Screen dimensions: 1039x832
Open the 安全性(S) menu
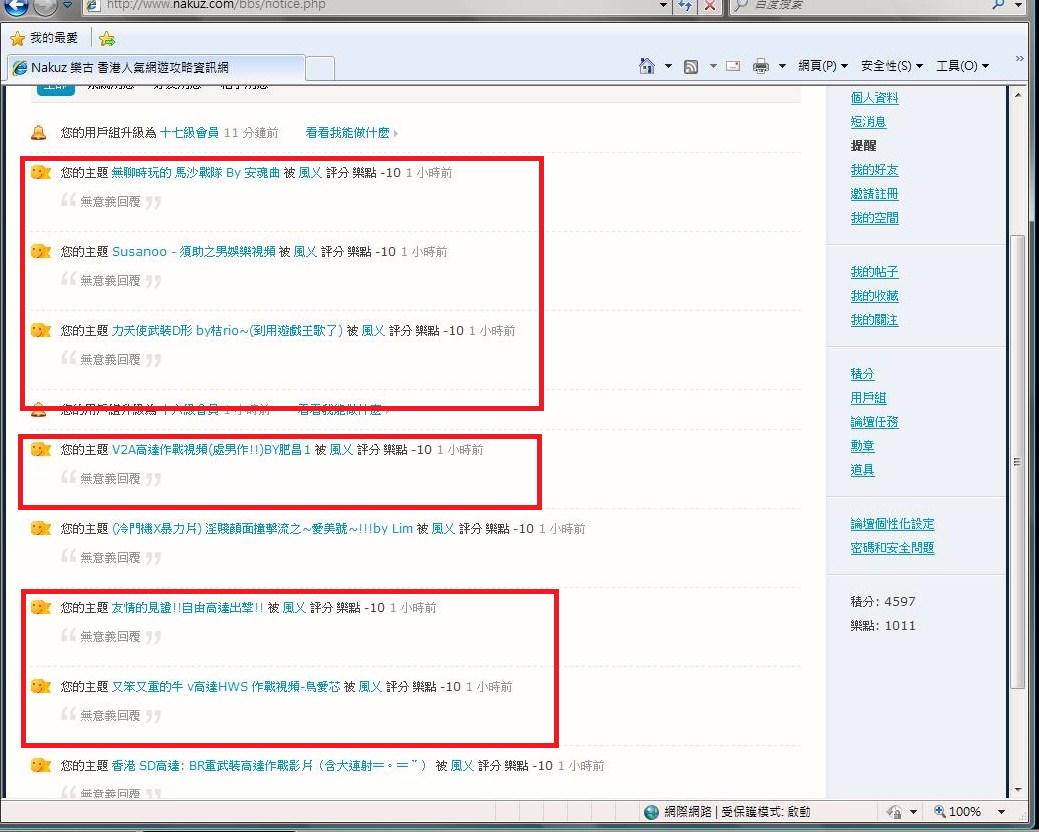click(x=891, y=66)
